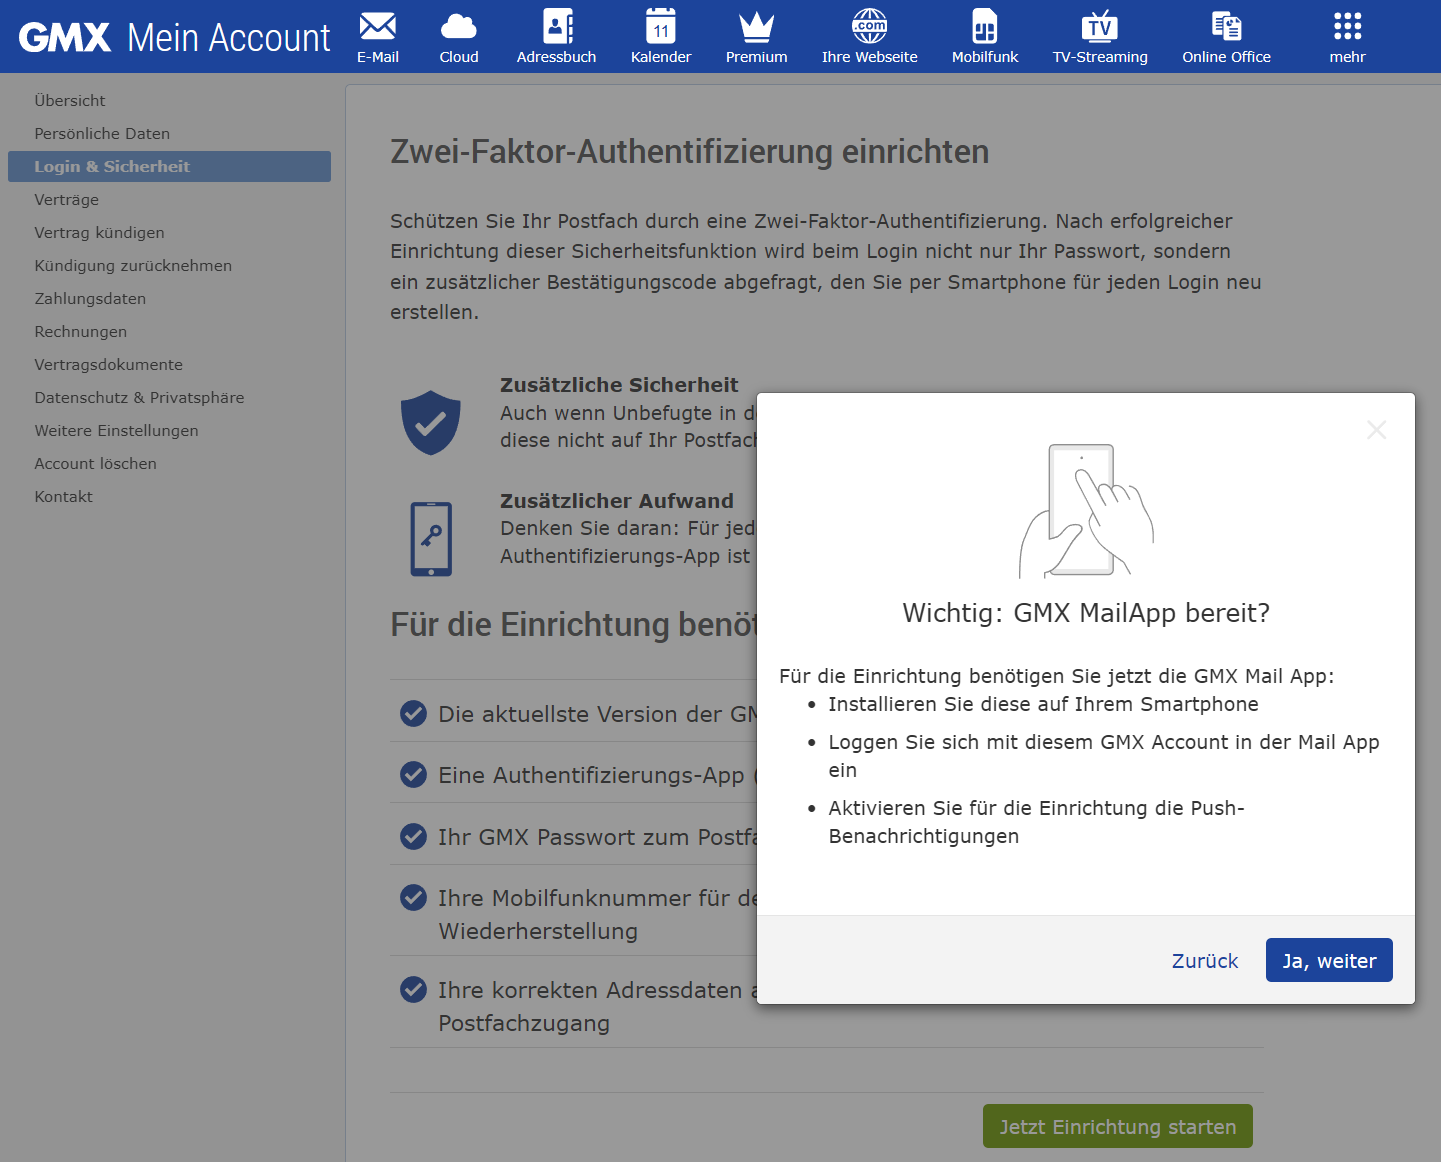
Task: Open Rechnungen in the sidebar
Action: [81, 331]
